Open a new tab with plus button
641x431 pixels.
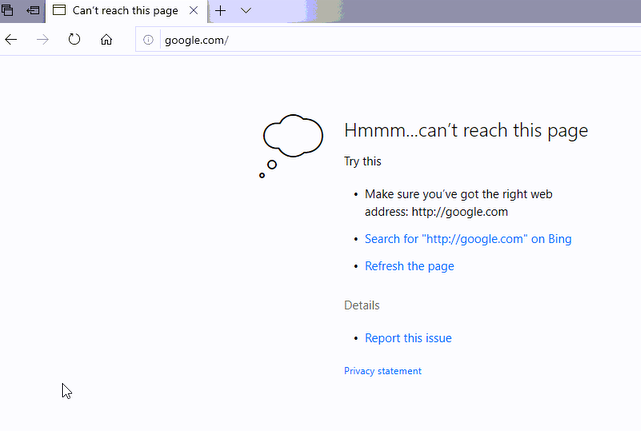tap(220, 11)
